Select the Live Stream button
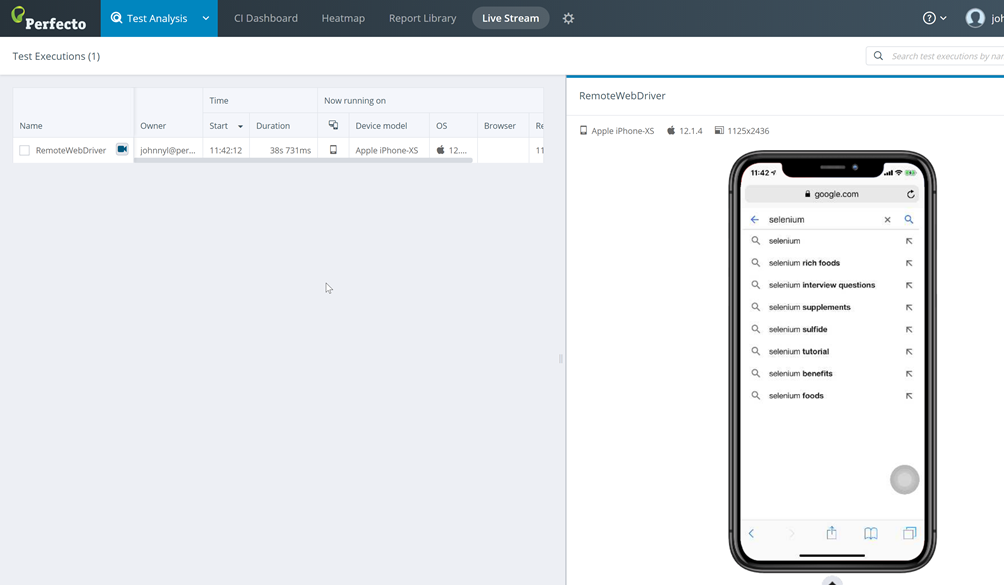The height and width of the screenshot is (585, 1004). pyautogui.click(x=510, y=18)
